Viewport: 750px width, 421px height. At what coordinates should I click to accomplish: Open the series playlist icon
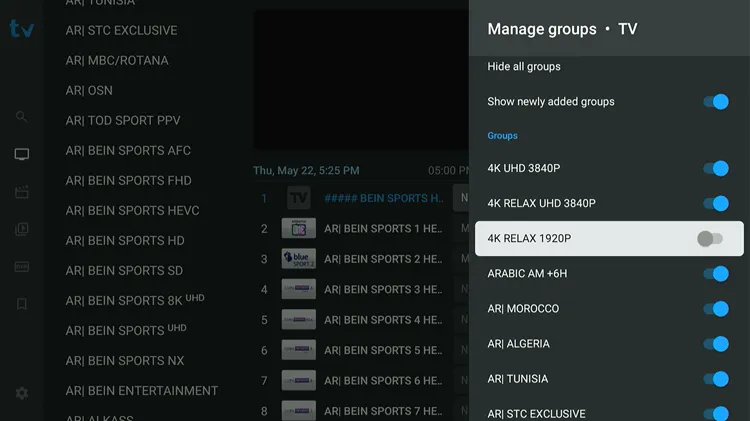22,229
